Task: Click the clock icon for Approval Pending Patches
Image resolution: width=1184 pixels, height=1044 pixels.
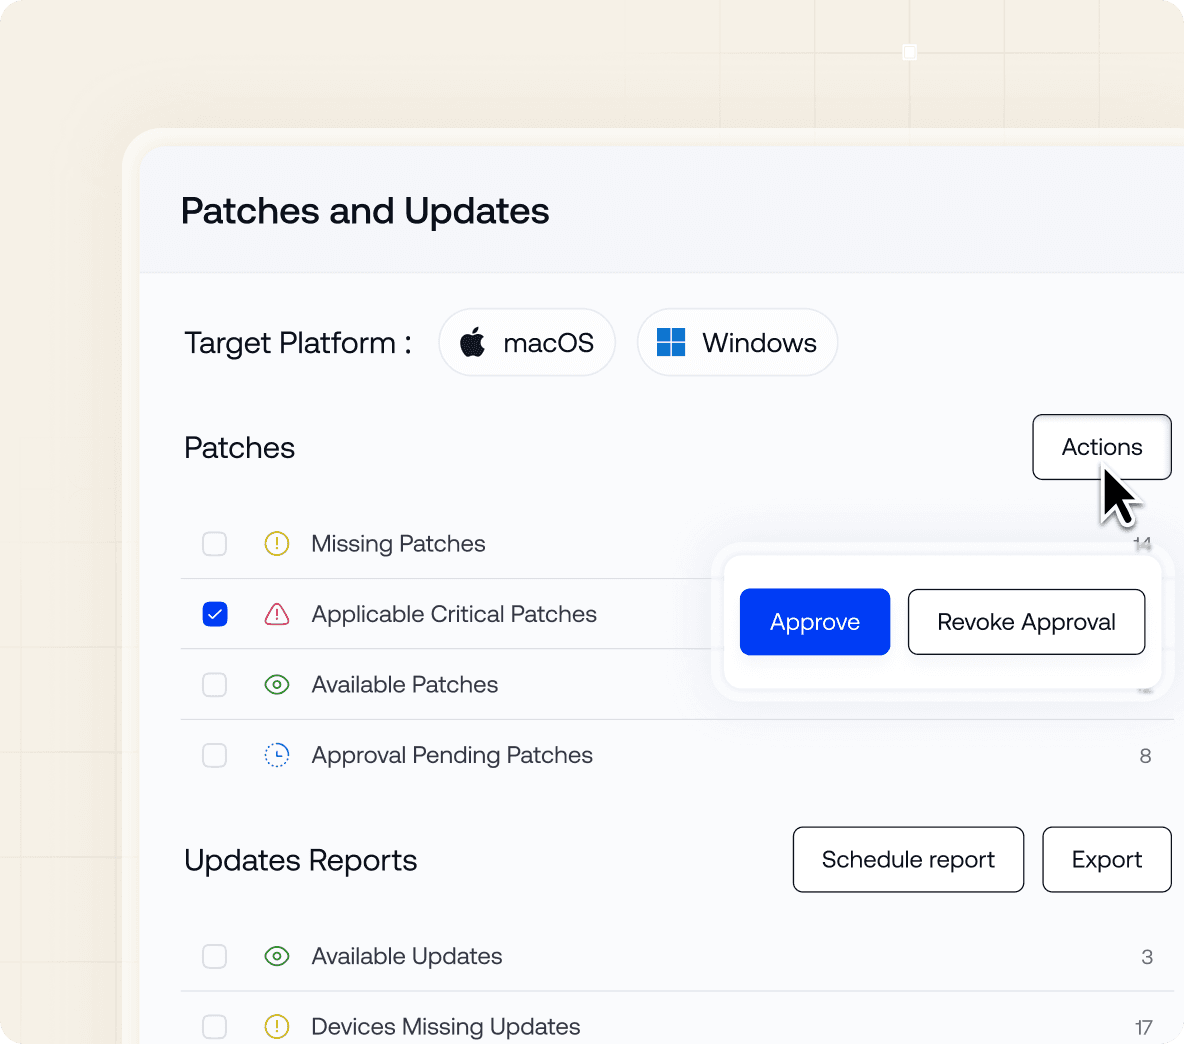Action: tap(277, 755)
